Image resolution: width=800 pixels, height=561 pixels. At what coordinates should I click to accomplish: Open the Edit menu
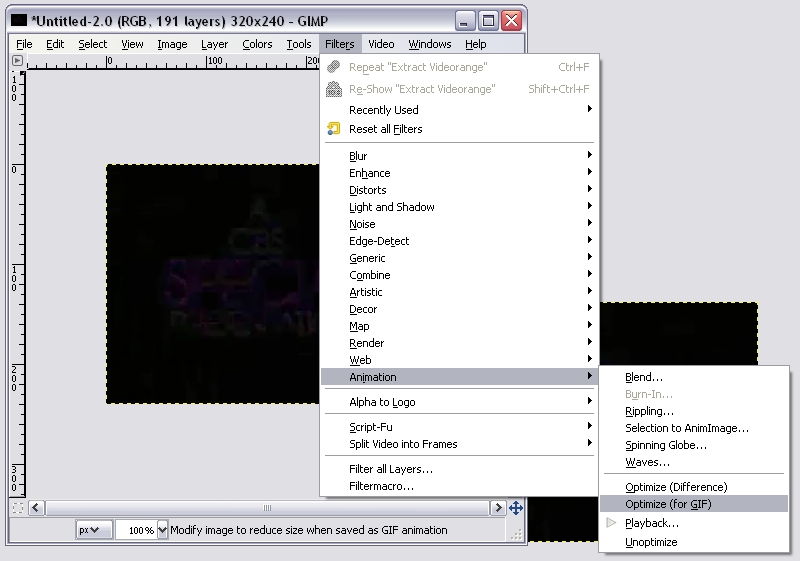point(55,44)
